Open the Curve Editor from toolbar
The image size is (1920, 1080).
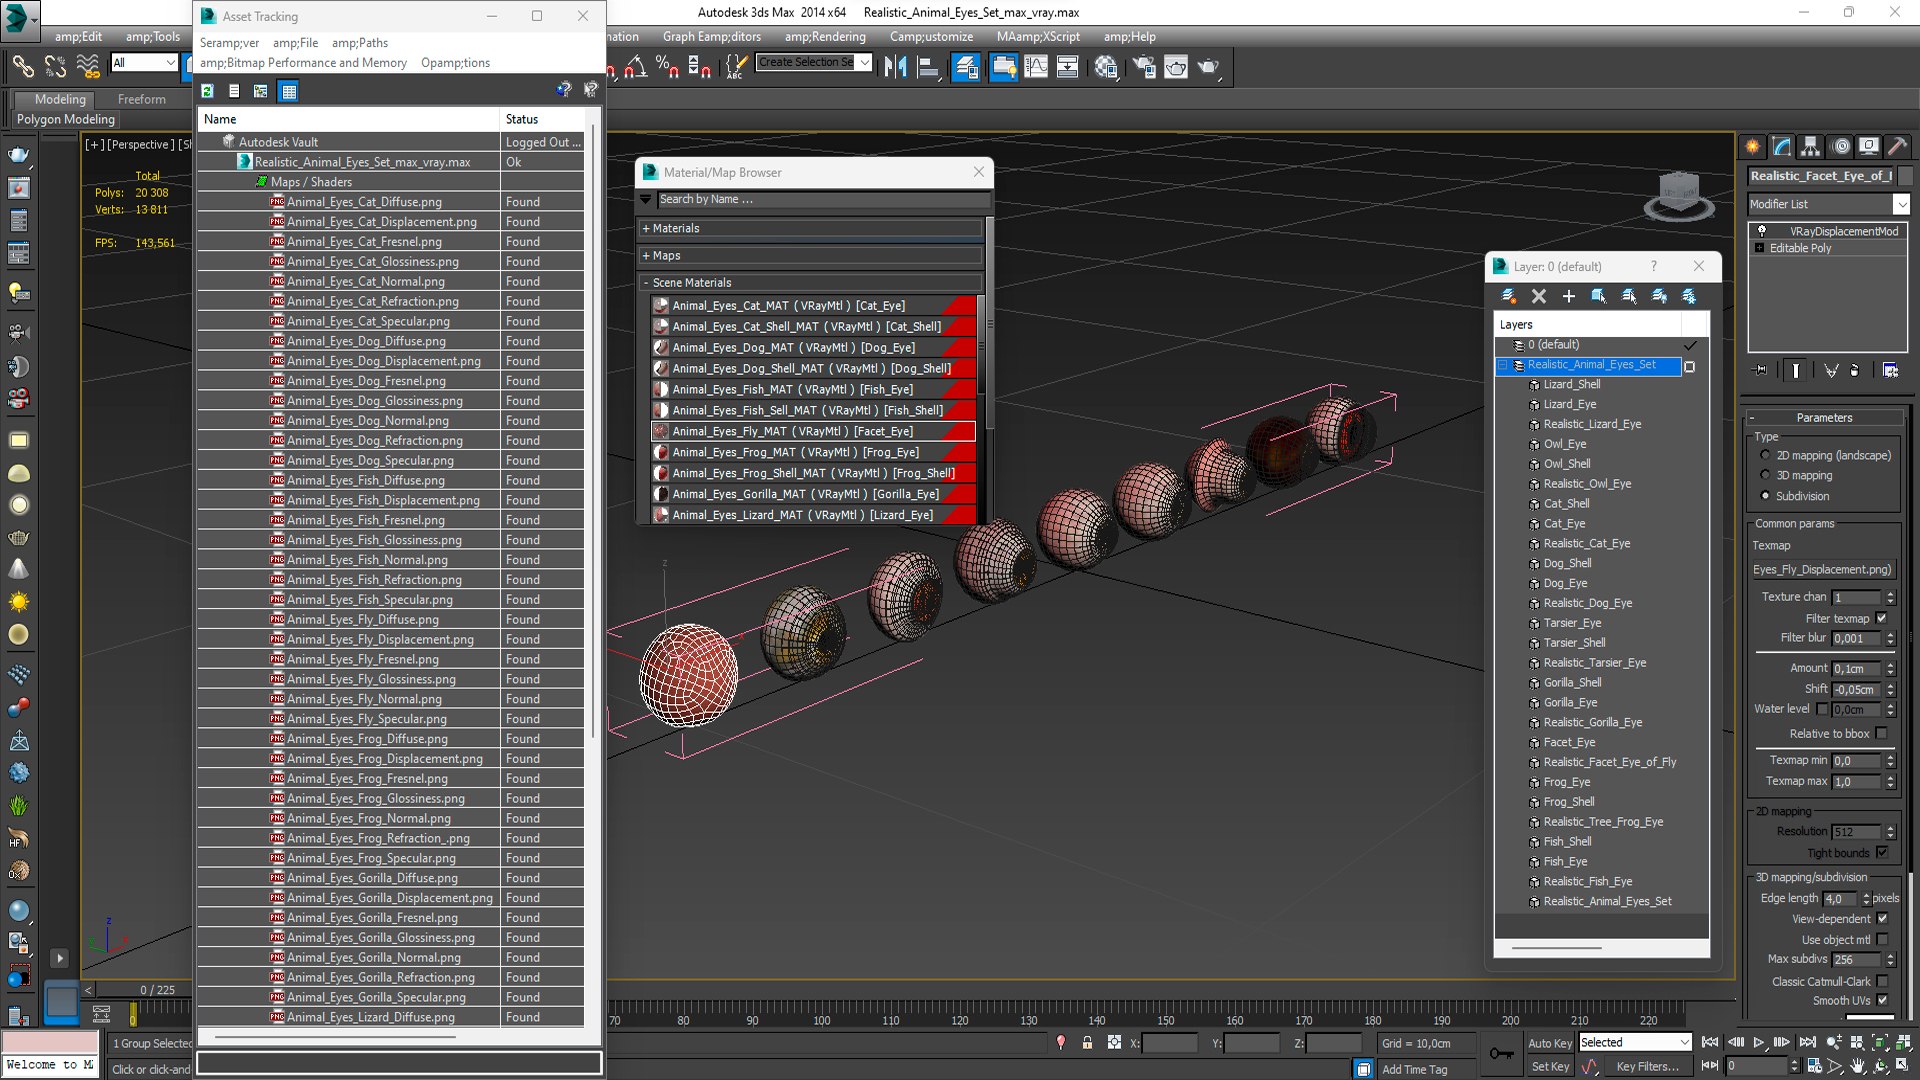[x=1036, y=67]
